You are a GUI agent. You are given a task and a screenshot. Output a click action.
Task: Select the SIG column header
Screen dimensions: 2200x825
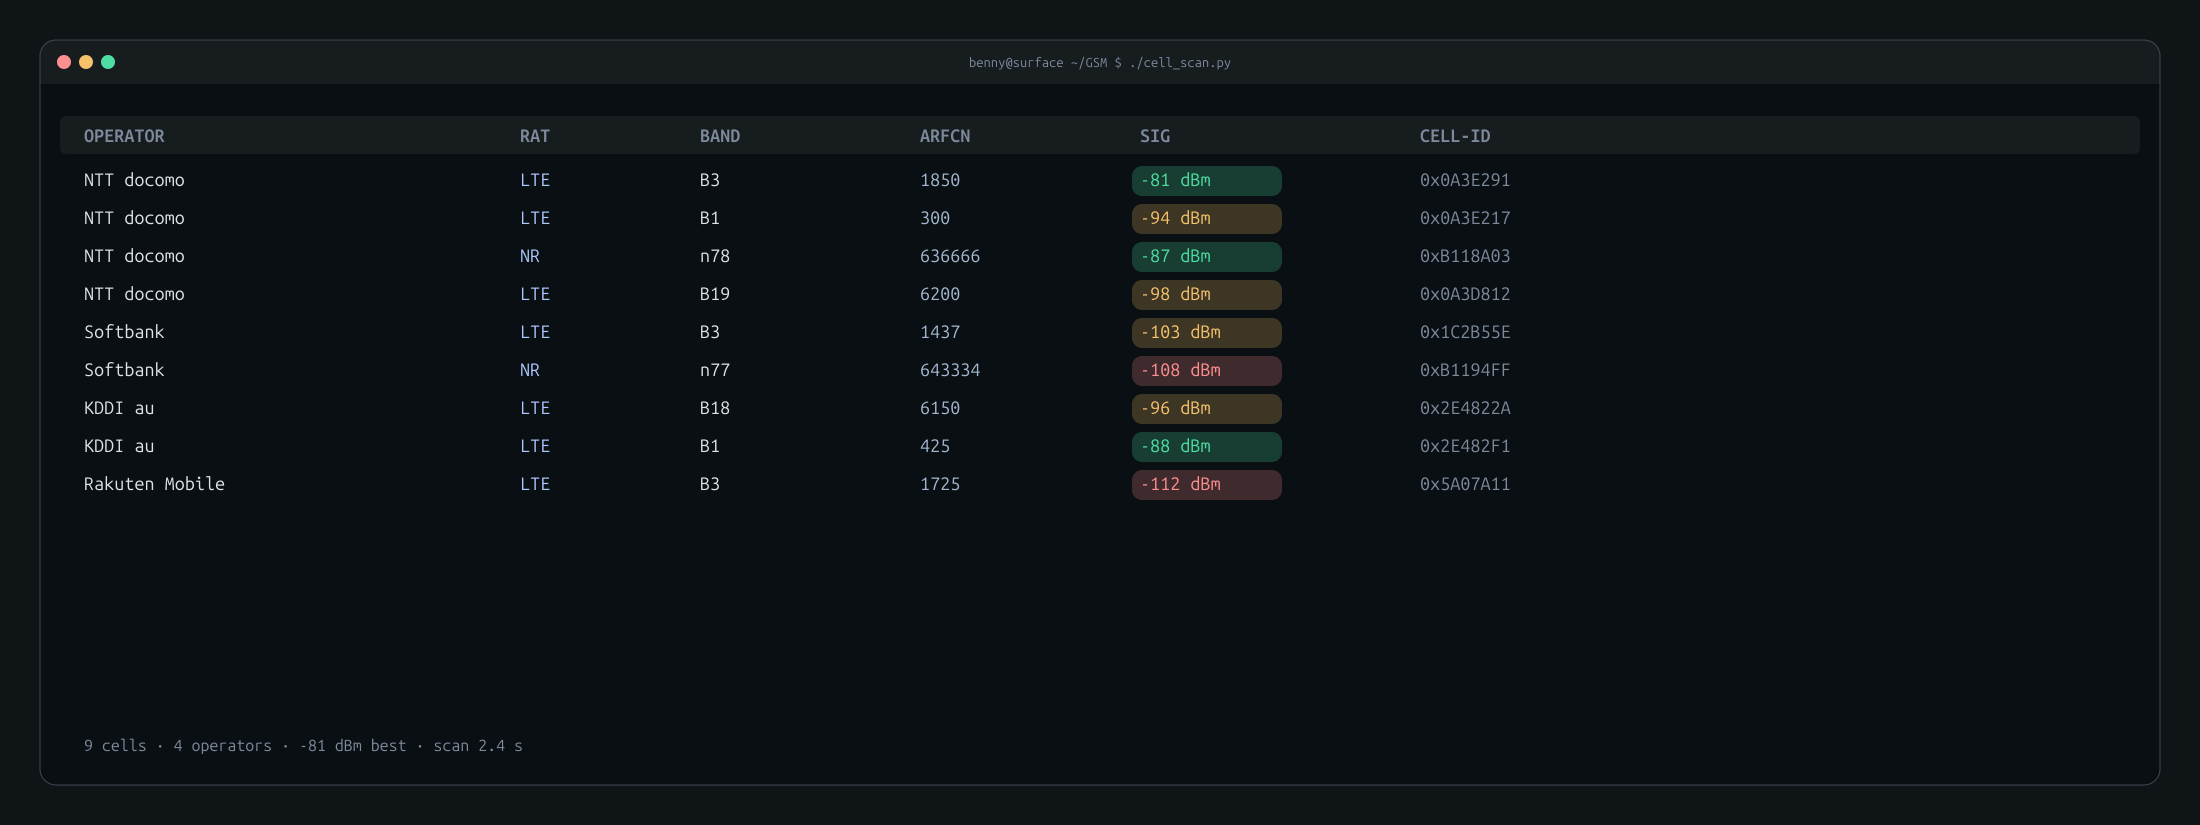[x=1155, y=136]
